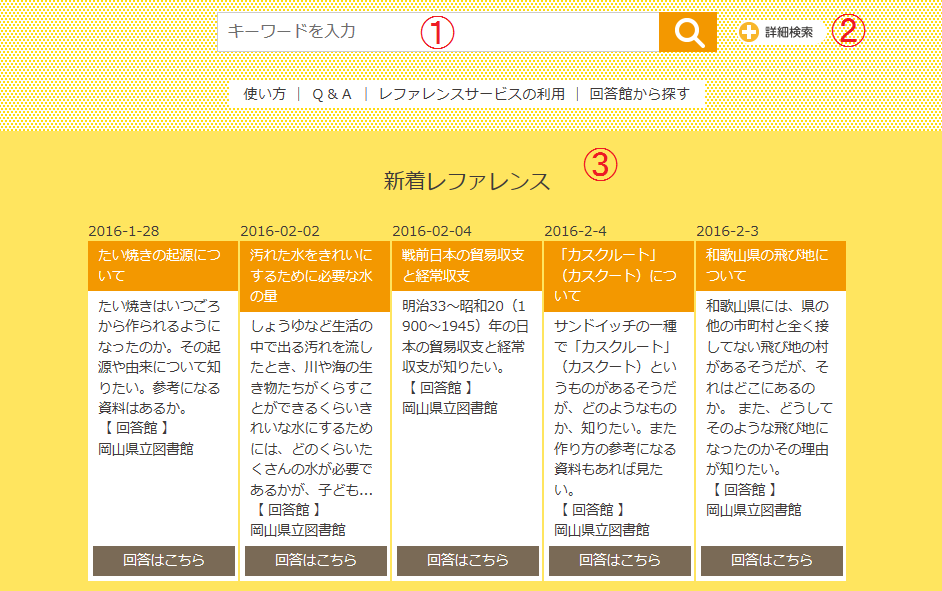Click 回答はこちら under the dirty water card

pyautogui.click(x=316, y=560)
